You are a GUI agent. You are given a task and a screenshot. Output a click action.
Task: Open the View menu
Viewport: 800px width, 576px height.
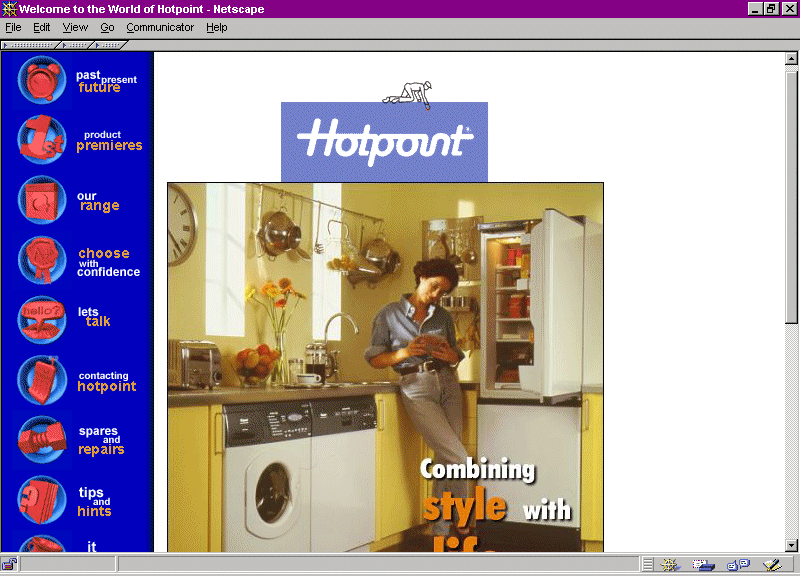point(75,28)
